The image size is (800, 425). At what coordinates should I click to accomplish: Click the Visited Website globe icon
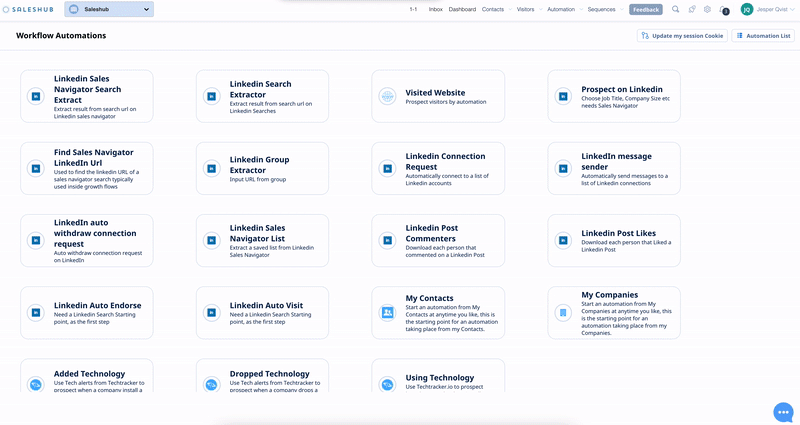click(387, 96)
